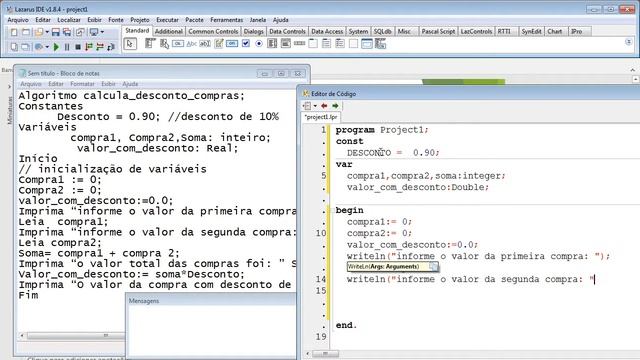
Task: Click the Mensagens panel title
Action: (144, 301)
